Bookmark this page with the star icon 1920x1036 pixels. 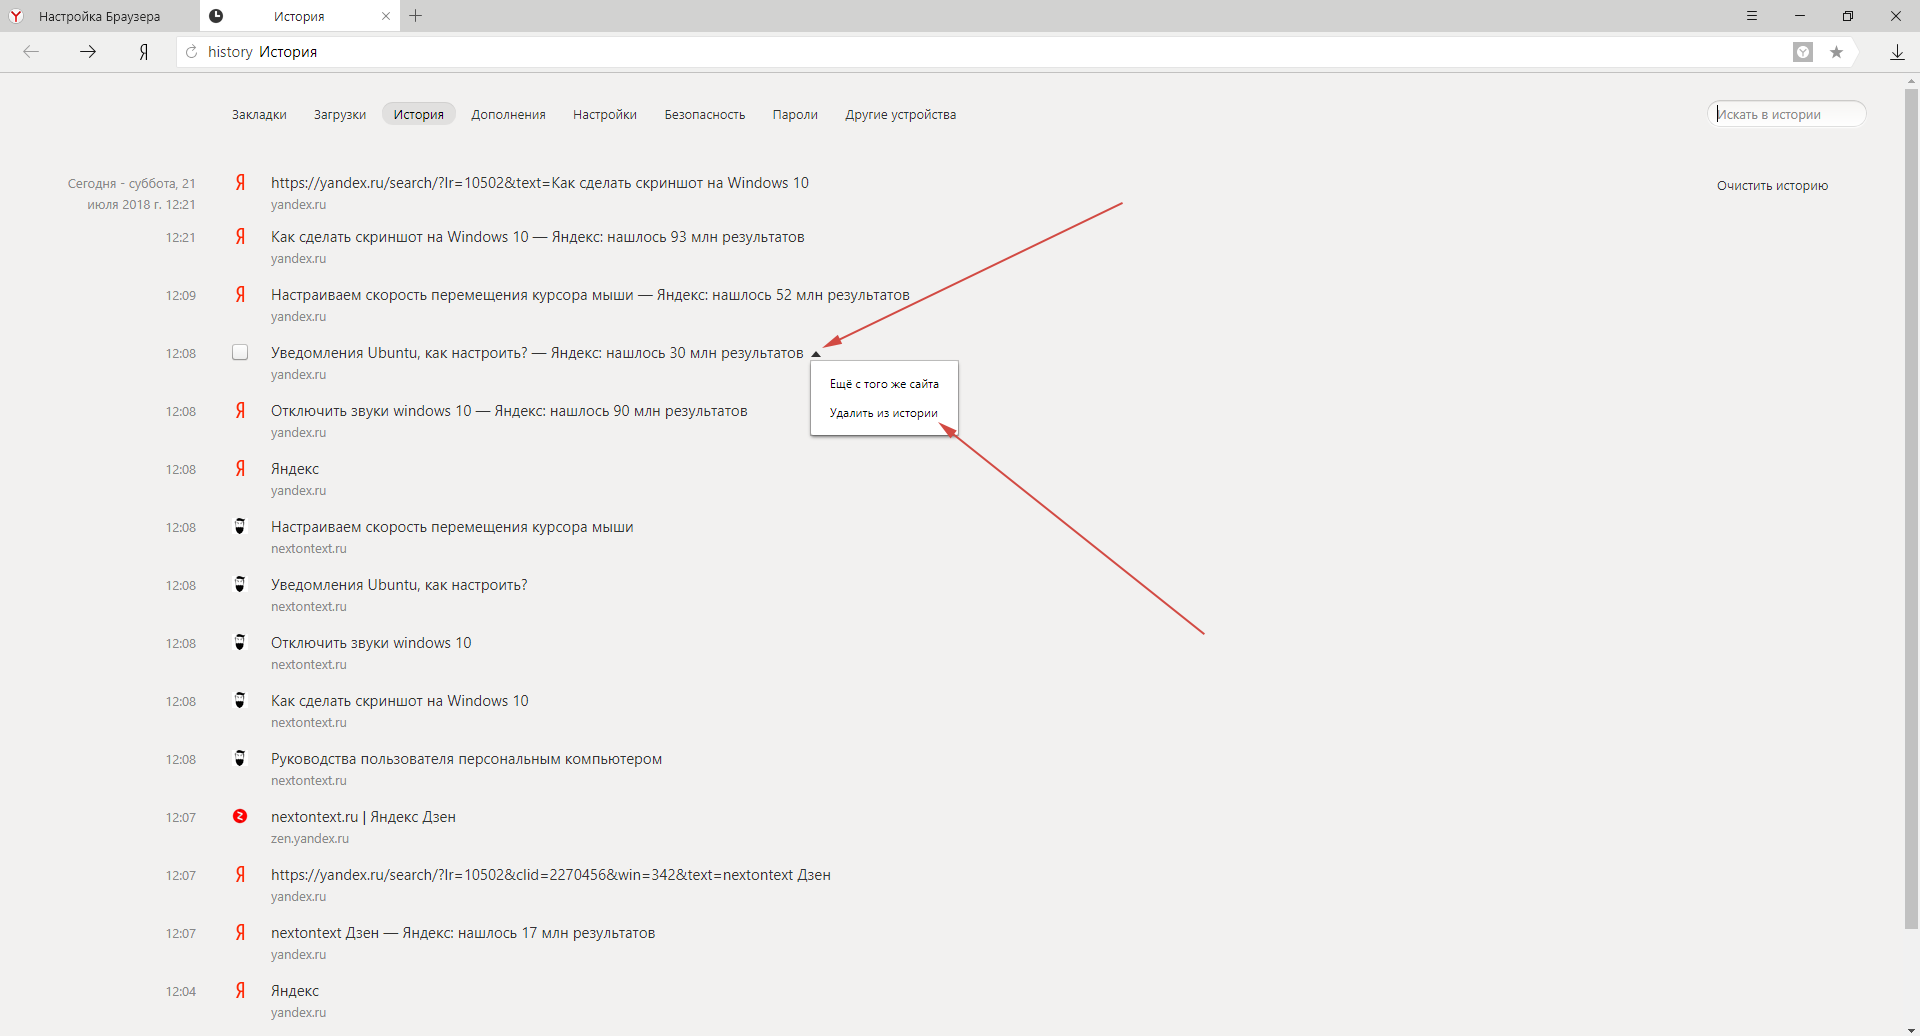(x=1836, y=52)
